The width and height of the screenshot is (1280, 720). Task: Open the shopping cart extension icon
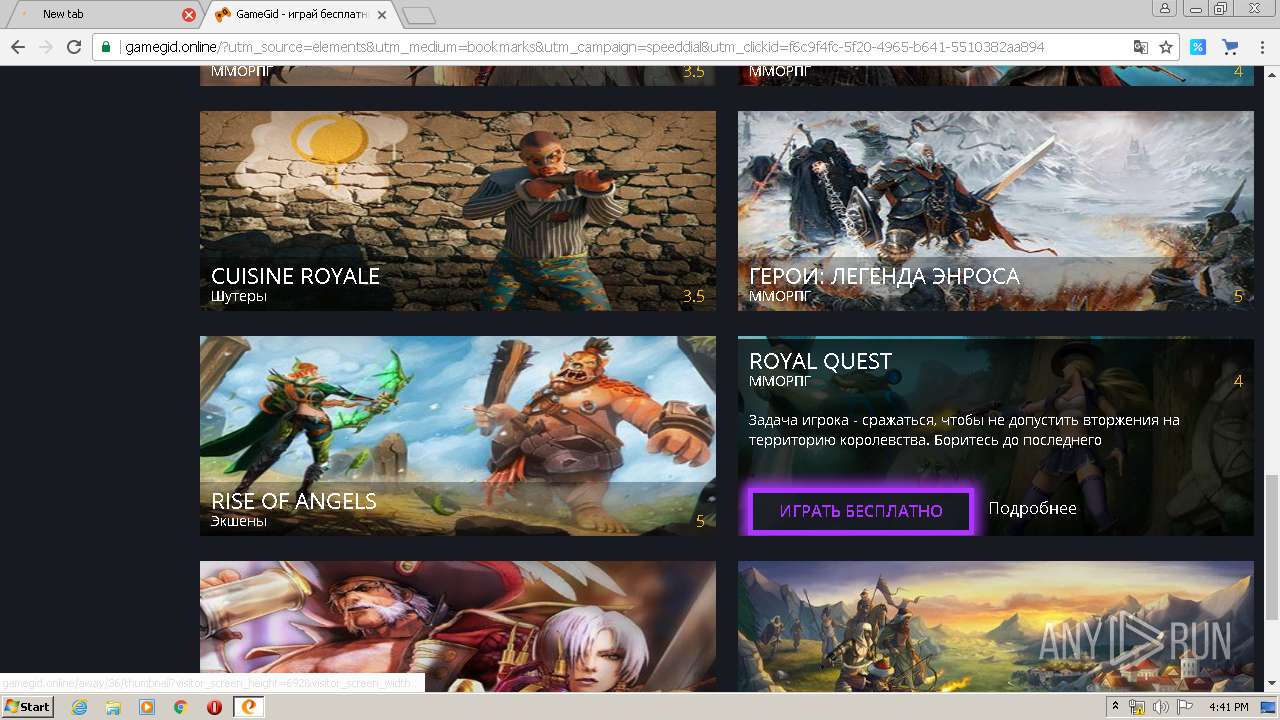click(x=1229, y=47)
